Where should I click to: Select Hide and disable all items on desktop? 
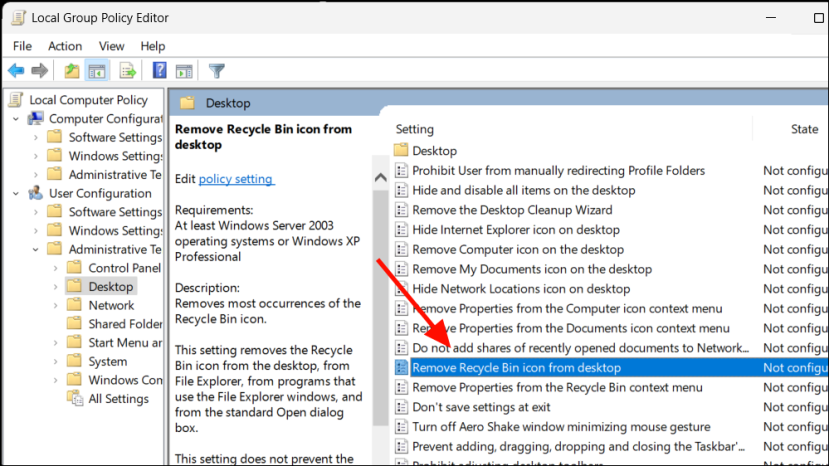(523, 190)
